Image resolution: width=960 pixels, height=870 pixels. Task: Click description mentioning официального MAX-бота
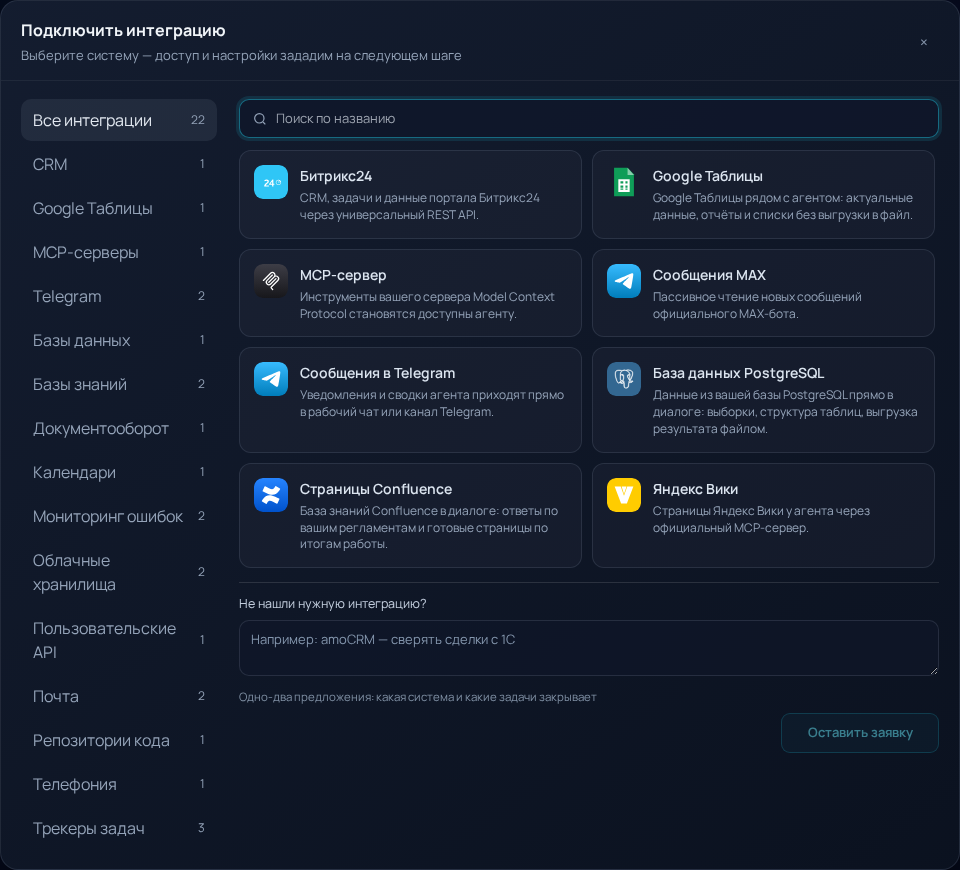(757, 305)
